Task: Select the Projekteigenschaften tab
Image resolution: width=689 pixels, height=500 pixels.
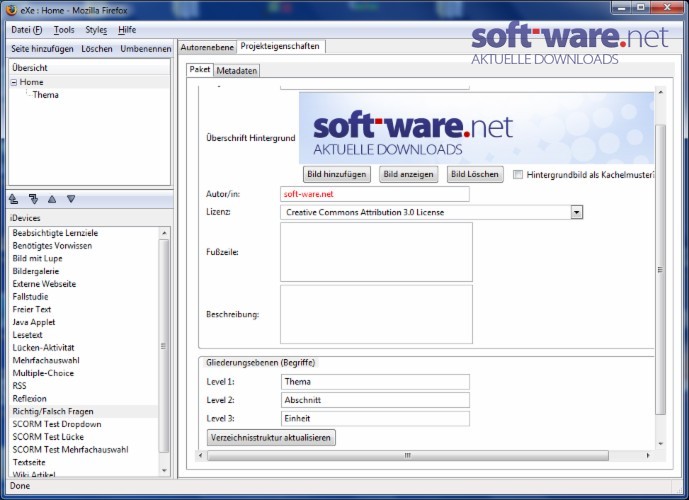Action: [x=280, y=46]
